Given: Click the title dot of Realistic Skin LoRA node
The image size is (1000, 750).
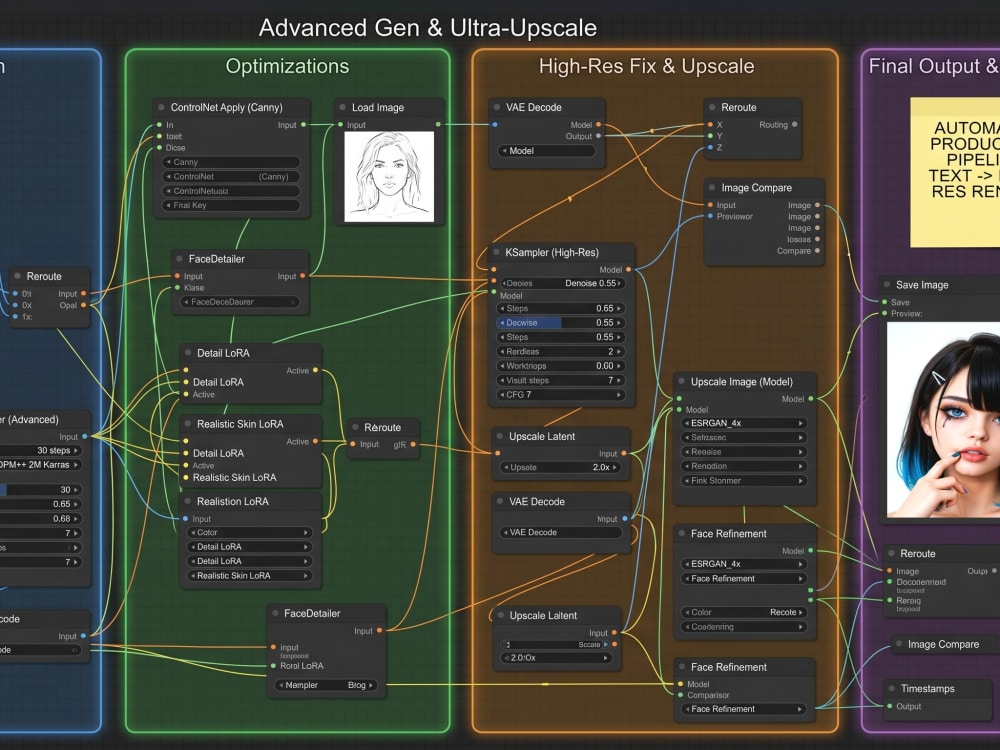Looking at the screenshot, I should [x=188, y=424].
